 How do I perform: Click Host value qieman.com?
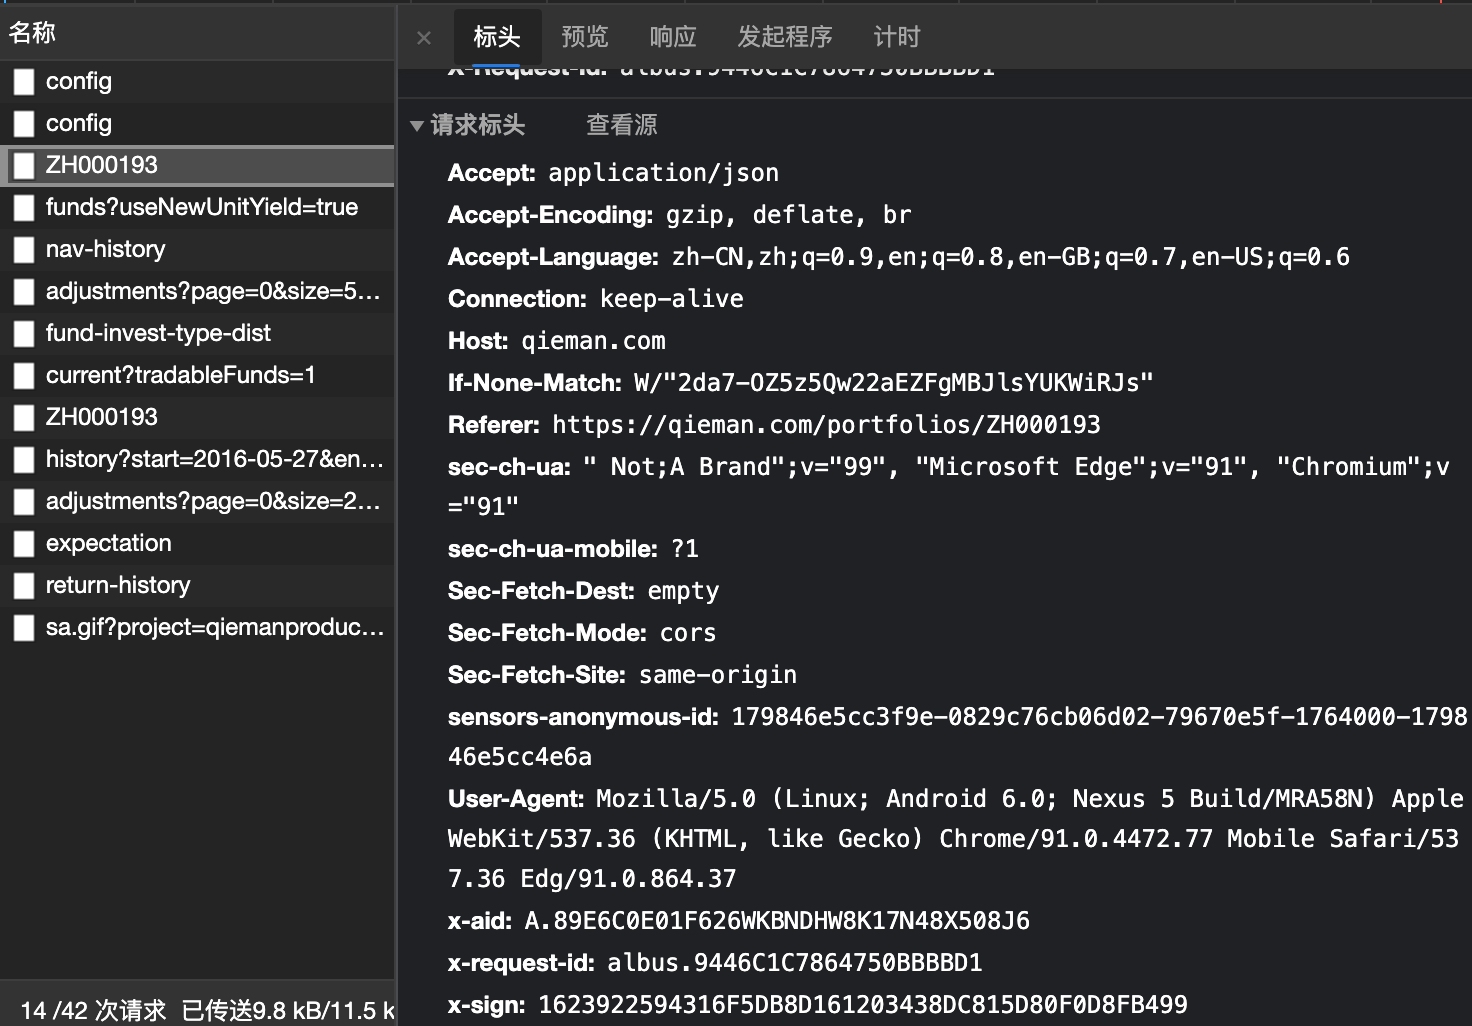(x=593, y=341)
